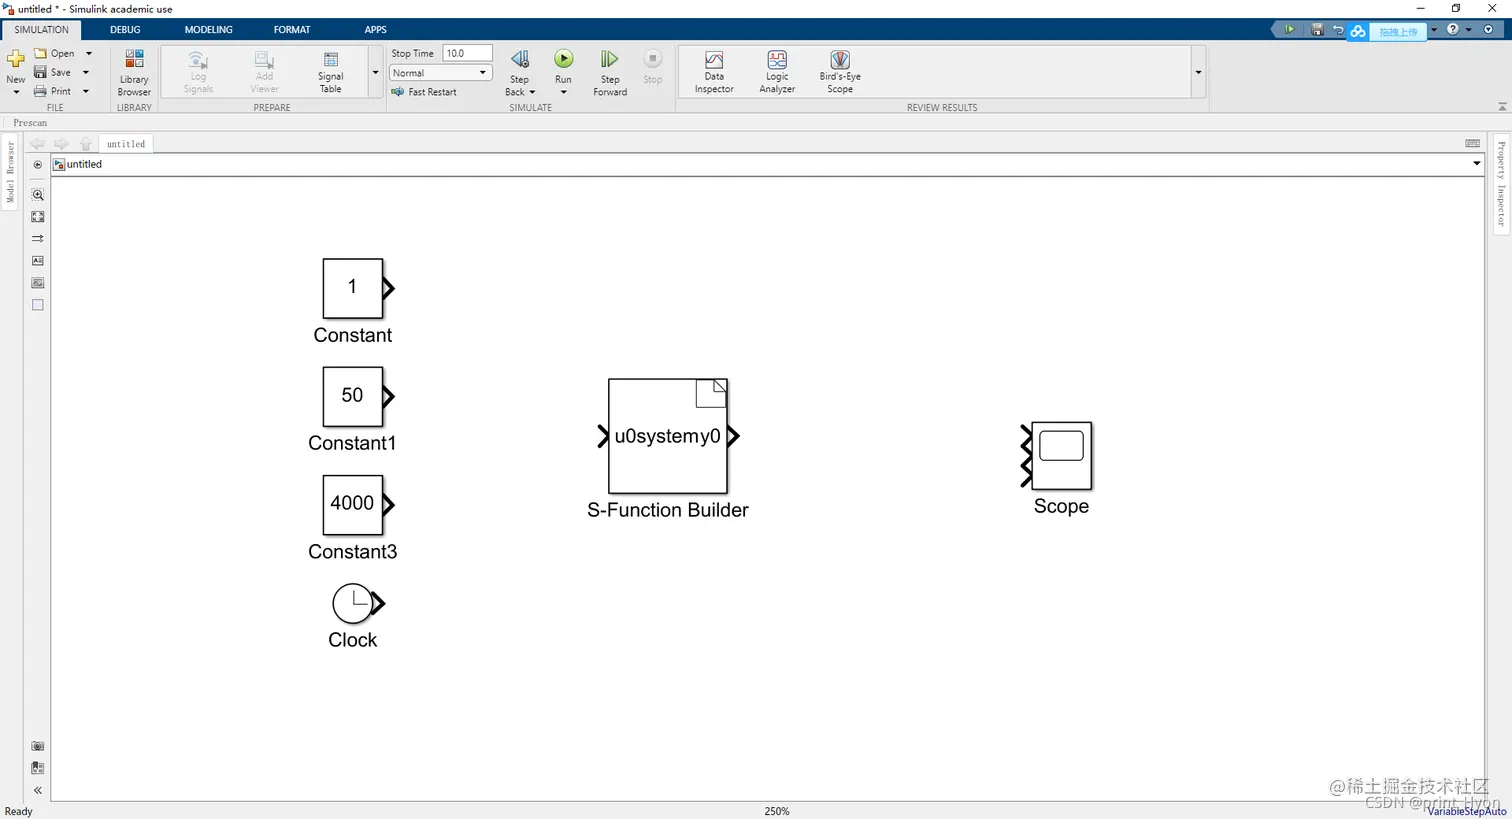Select the Constant1 block with value 50
Viewport: 1512px width, 819px height.
[x=353, y=396]
